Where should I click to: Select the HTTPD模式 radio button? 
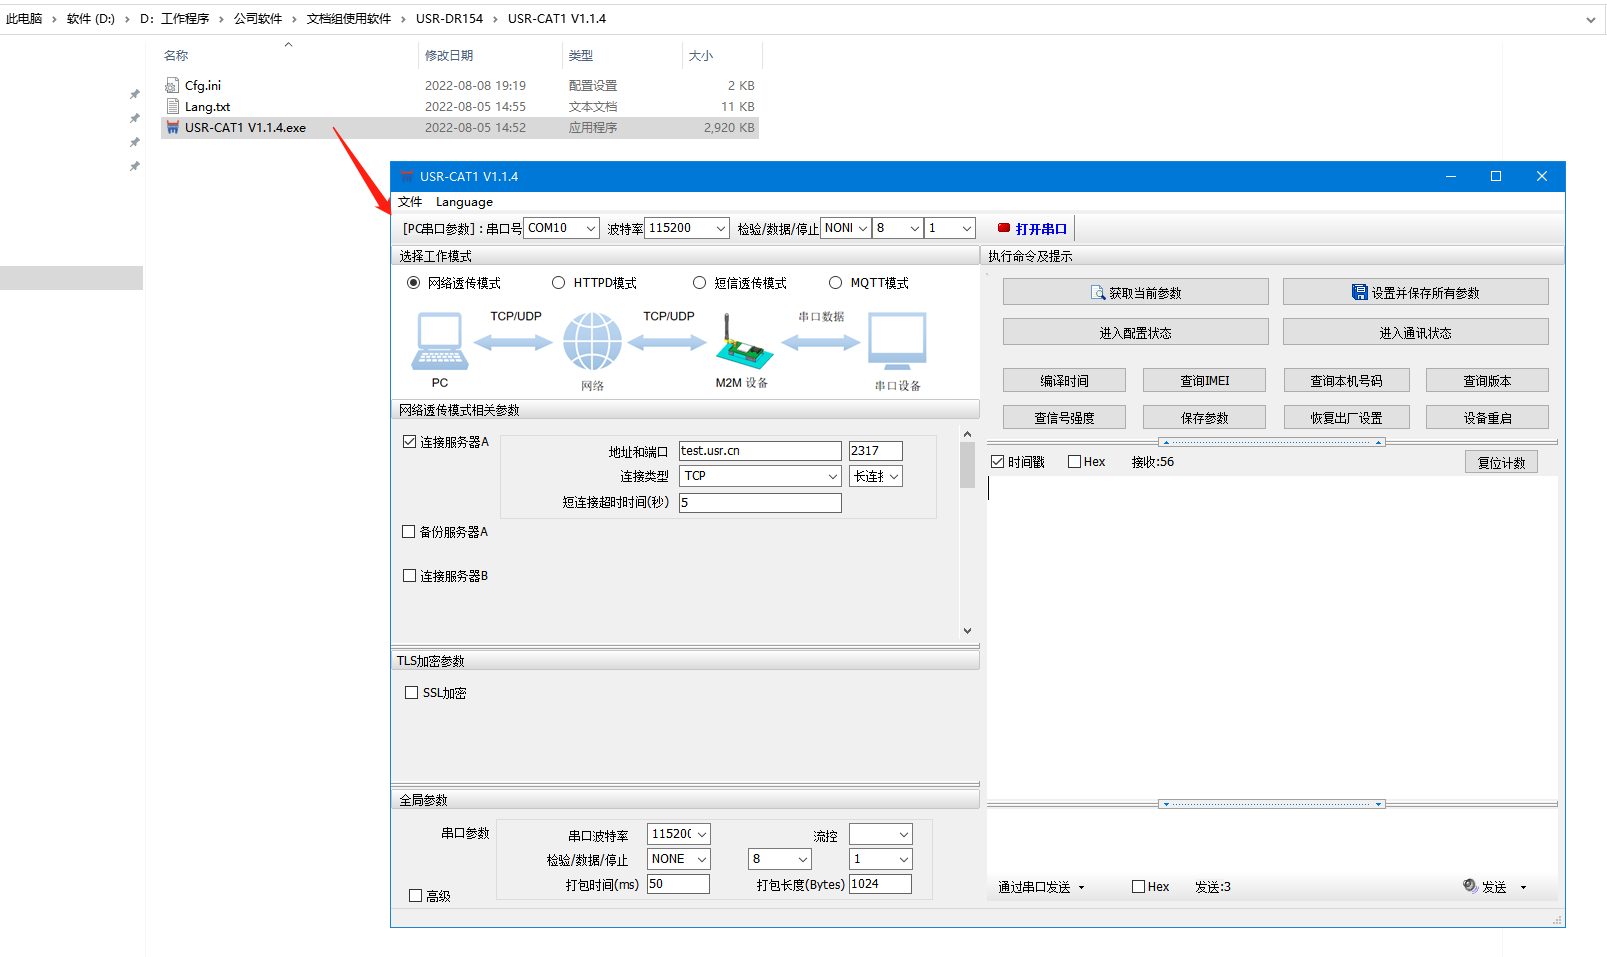pos(559,283)
